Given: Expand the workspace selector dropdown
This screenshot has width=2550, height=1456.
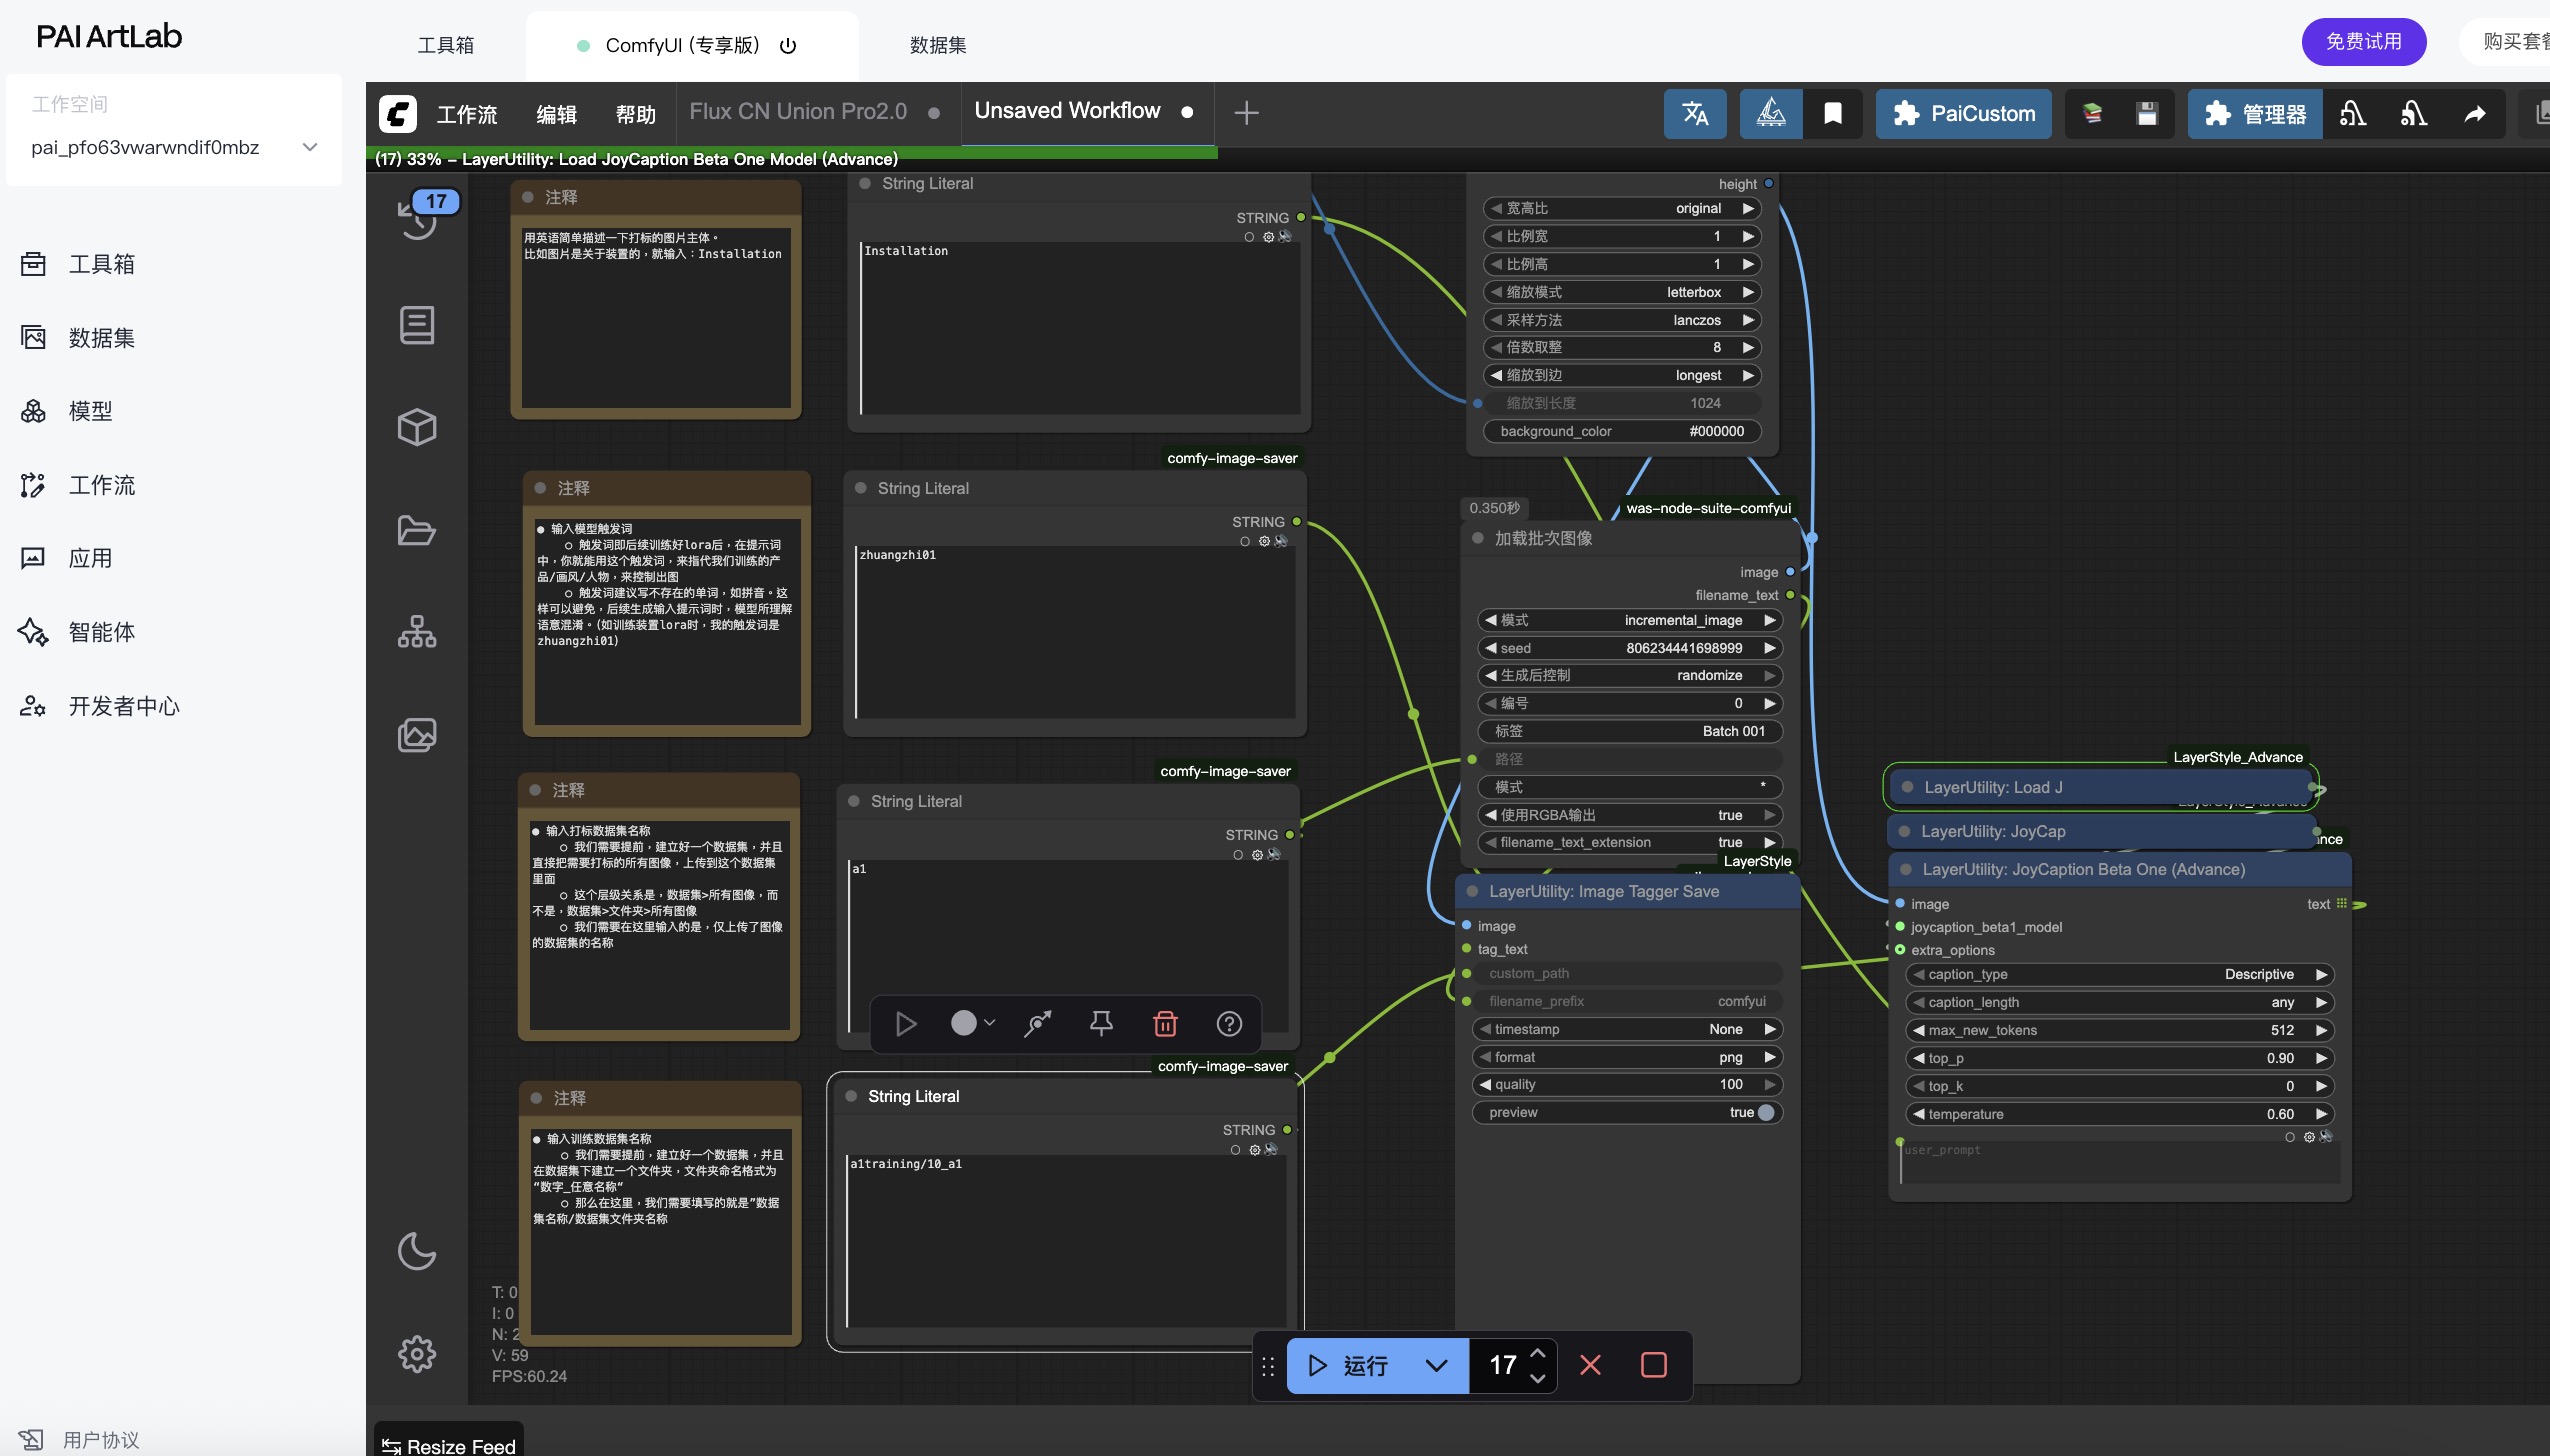Looking at the screenshot, I should [309, 147].
